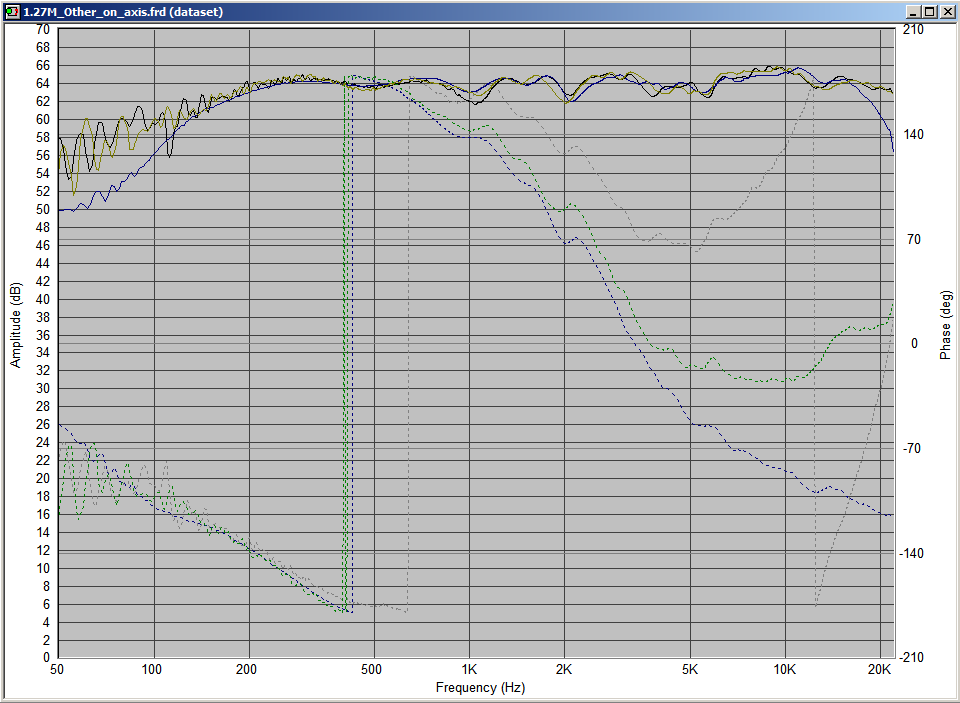
Task: Click the 500 Hz frequency tick label
Action: pos(372,669)
